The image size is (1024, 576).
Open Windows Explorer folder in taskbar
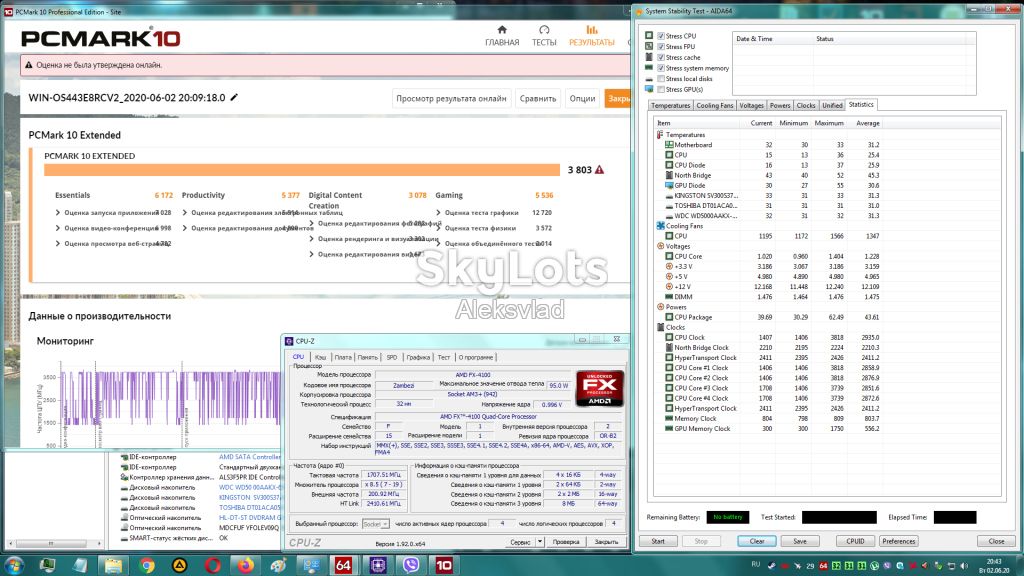(x=113, y=566)
